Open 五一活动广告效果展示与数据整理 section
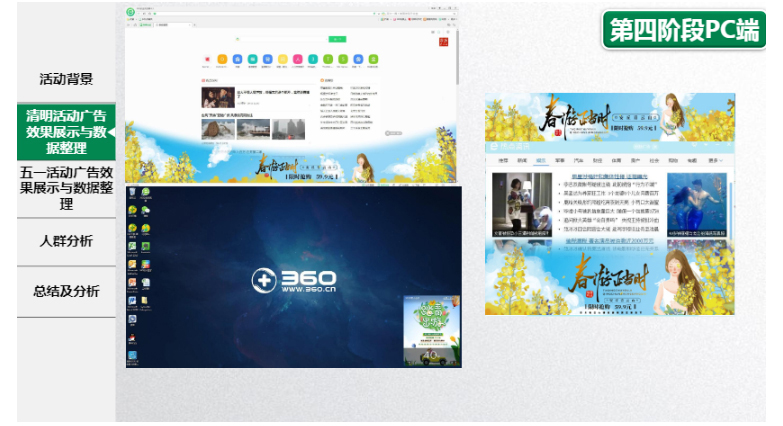This screenshot has width=783, height=426. (x=66, y=188)
